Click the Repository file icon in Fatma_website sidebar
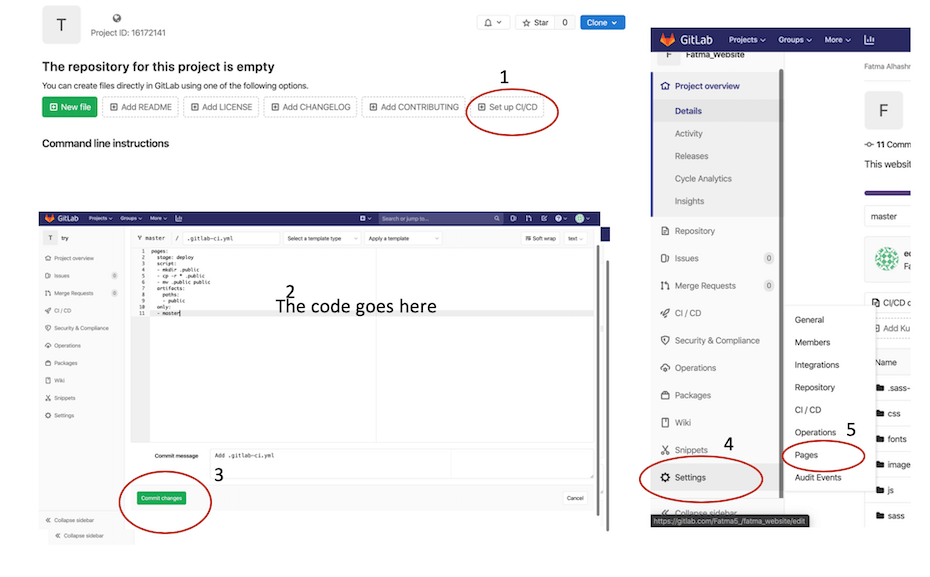 coord(665,231)
